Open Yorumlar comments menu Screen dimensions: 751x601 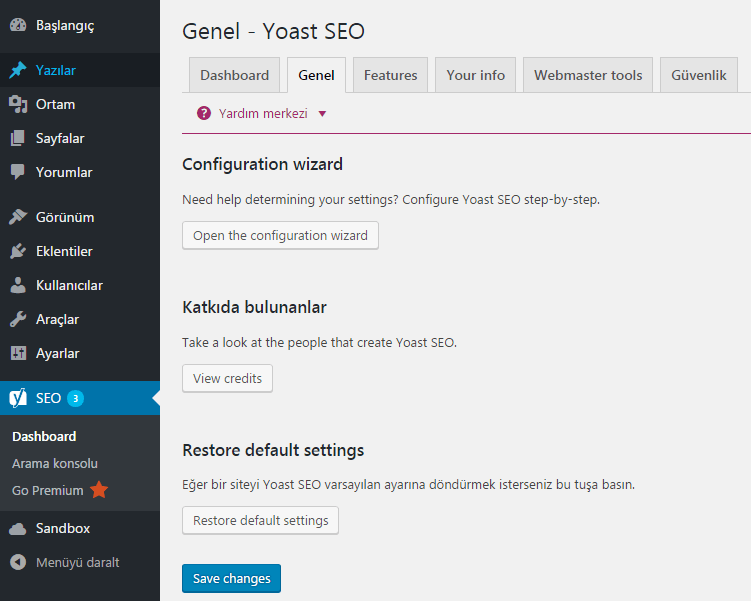[x=80, y=172]
